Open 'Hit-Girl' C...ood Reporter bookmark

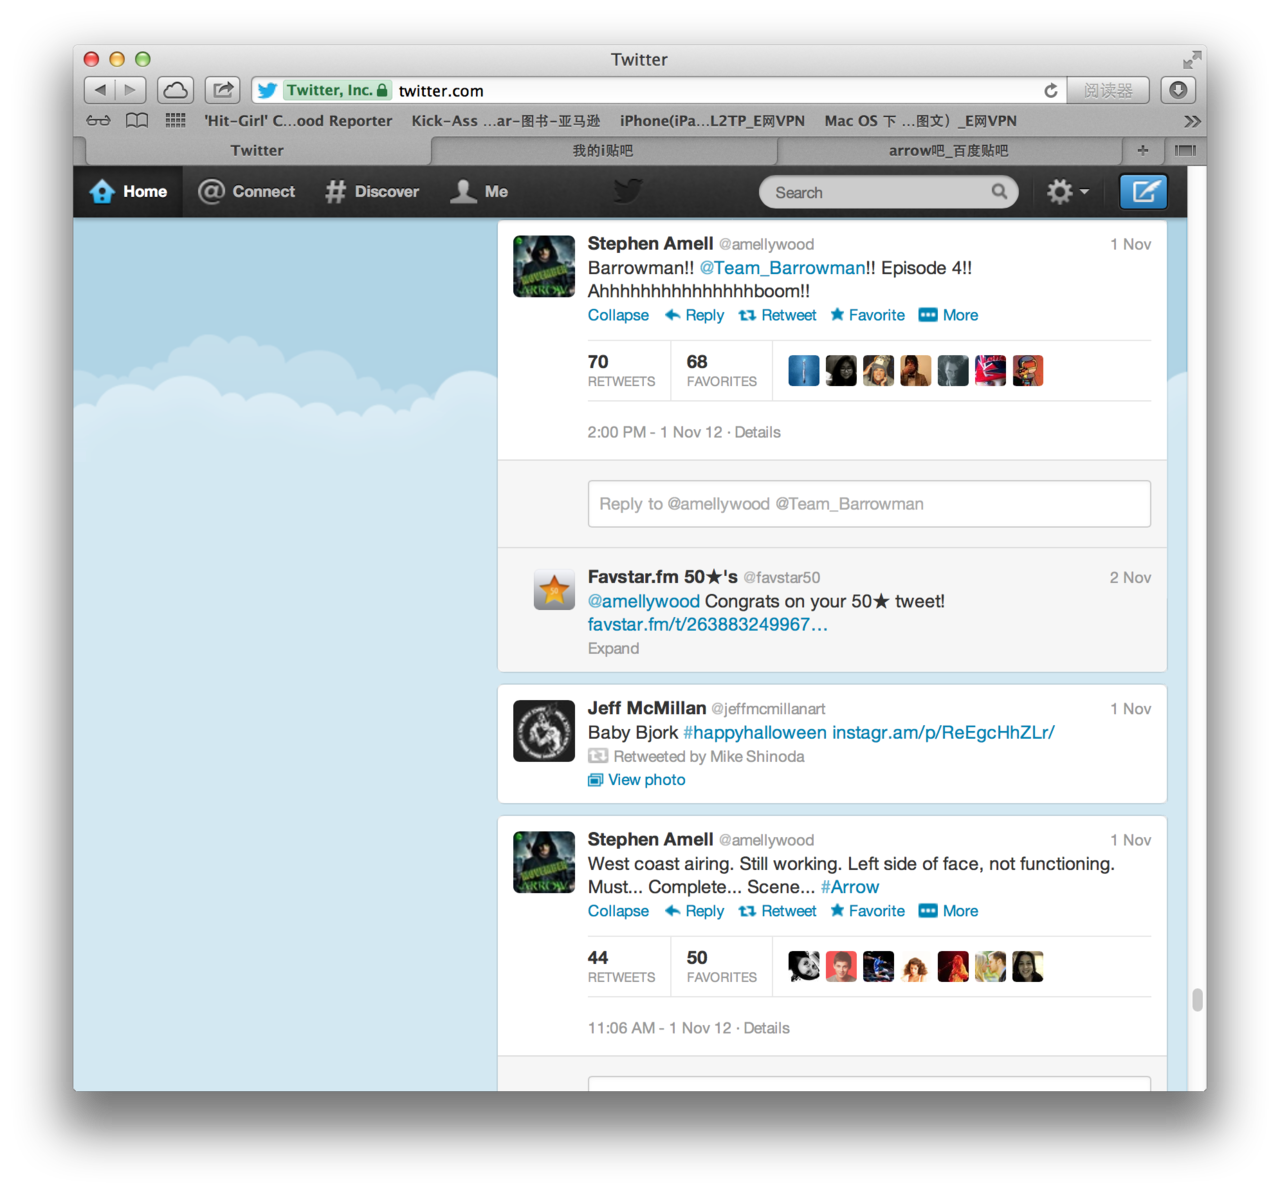(x=298, y=121)
